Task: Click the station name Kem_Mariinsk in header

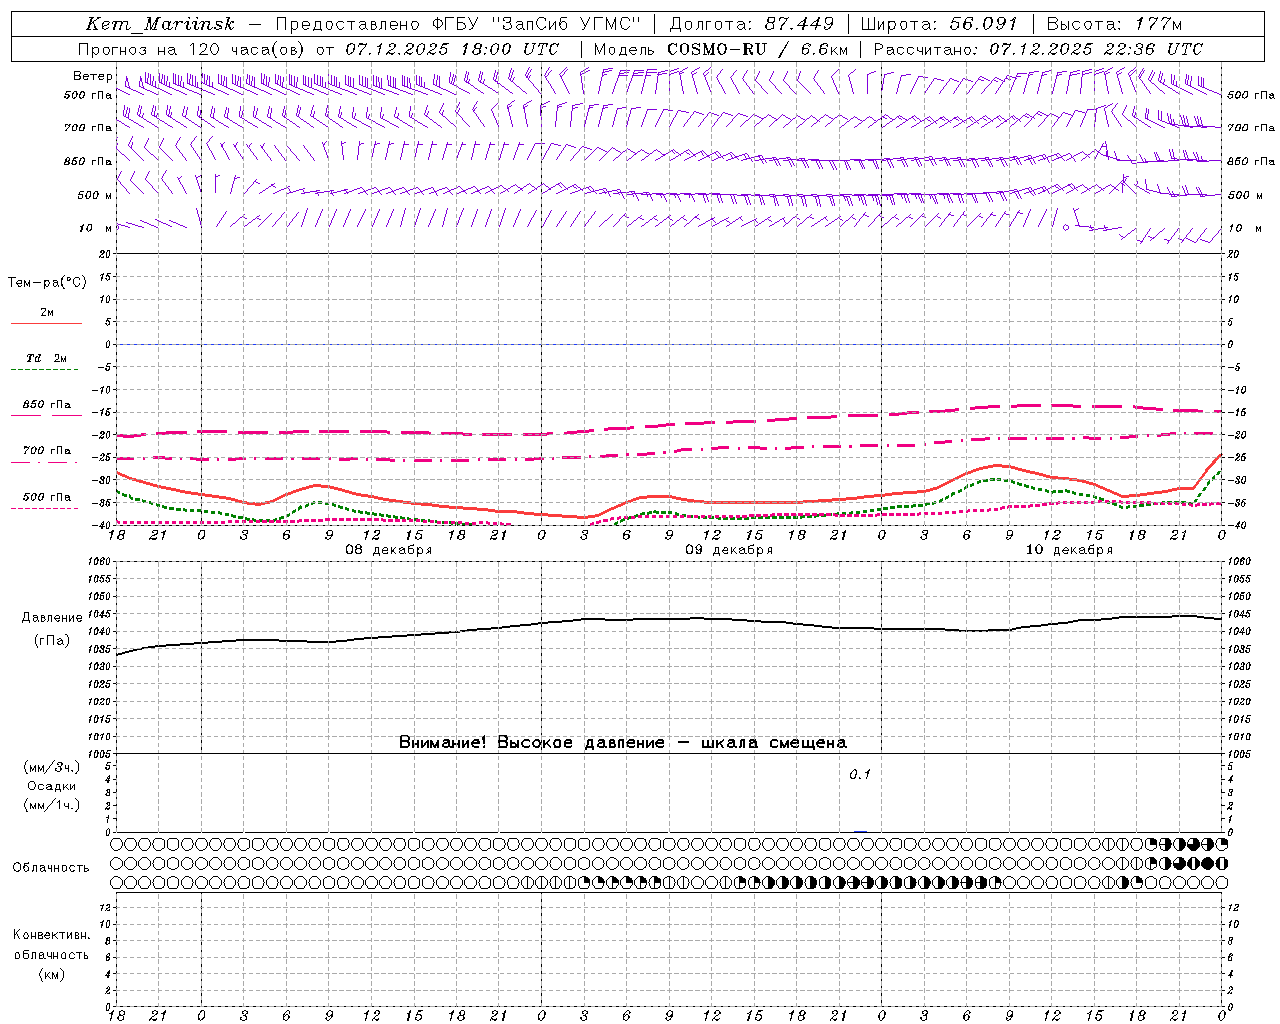Action: pyautogui.click(x=160, y=24)
